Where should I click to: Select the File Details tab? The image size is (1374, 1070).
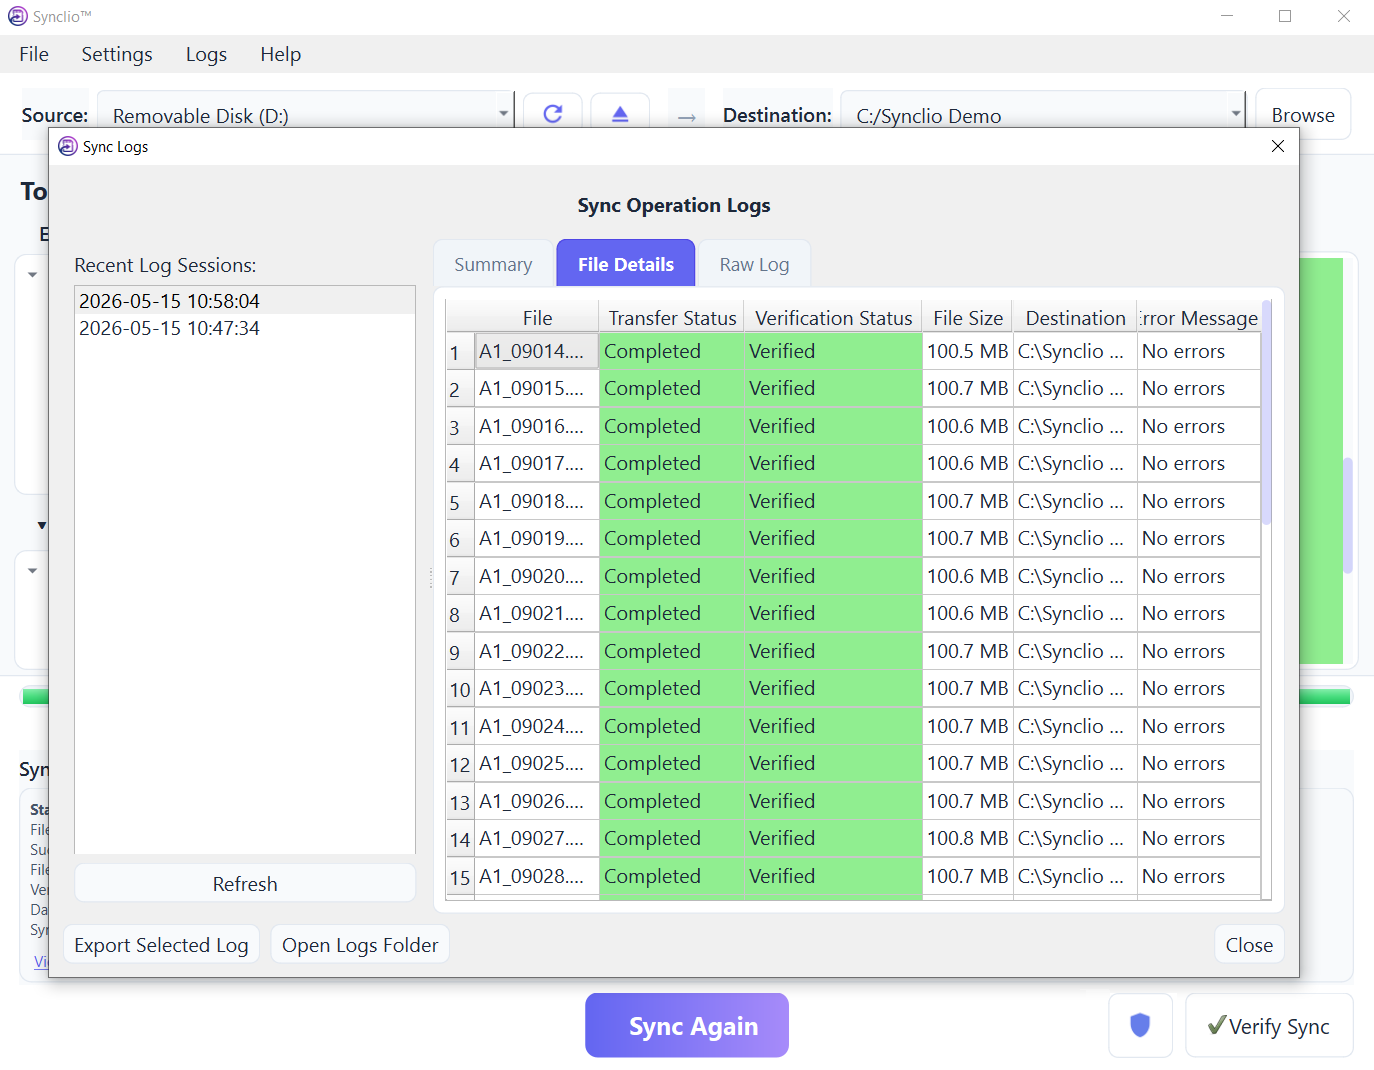[x=626, y=264]
